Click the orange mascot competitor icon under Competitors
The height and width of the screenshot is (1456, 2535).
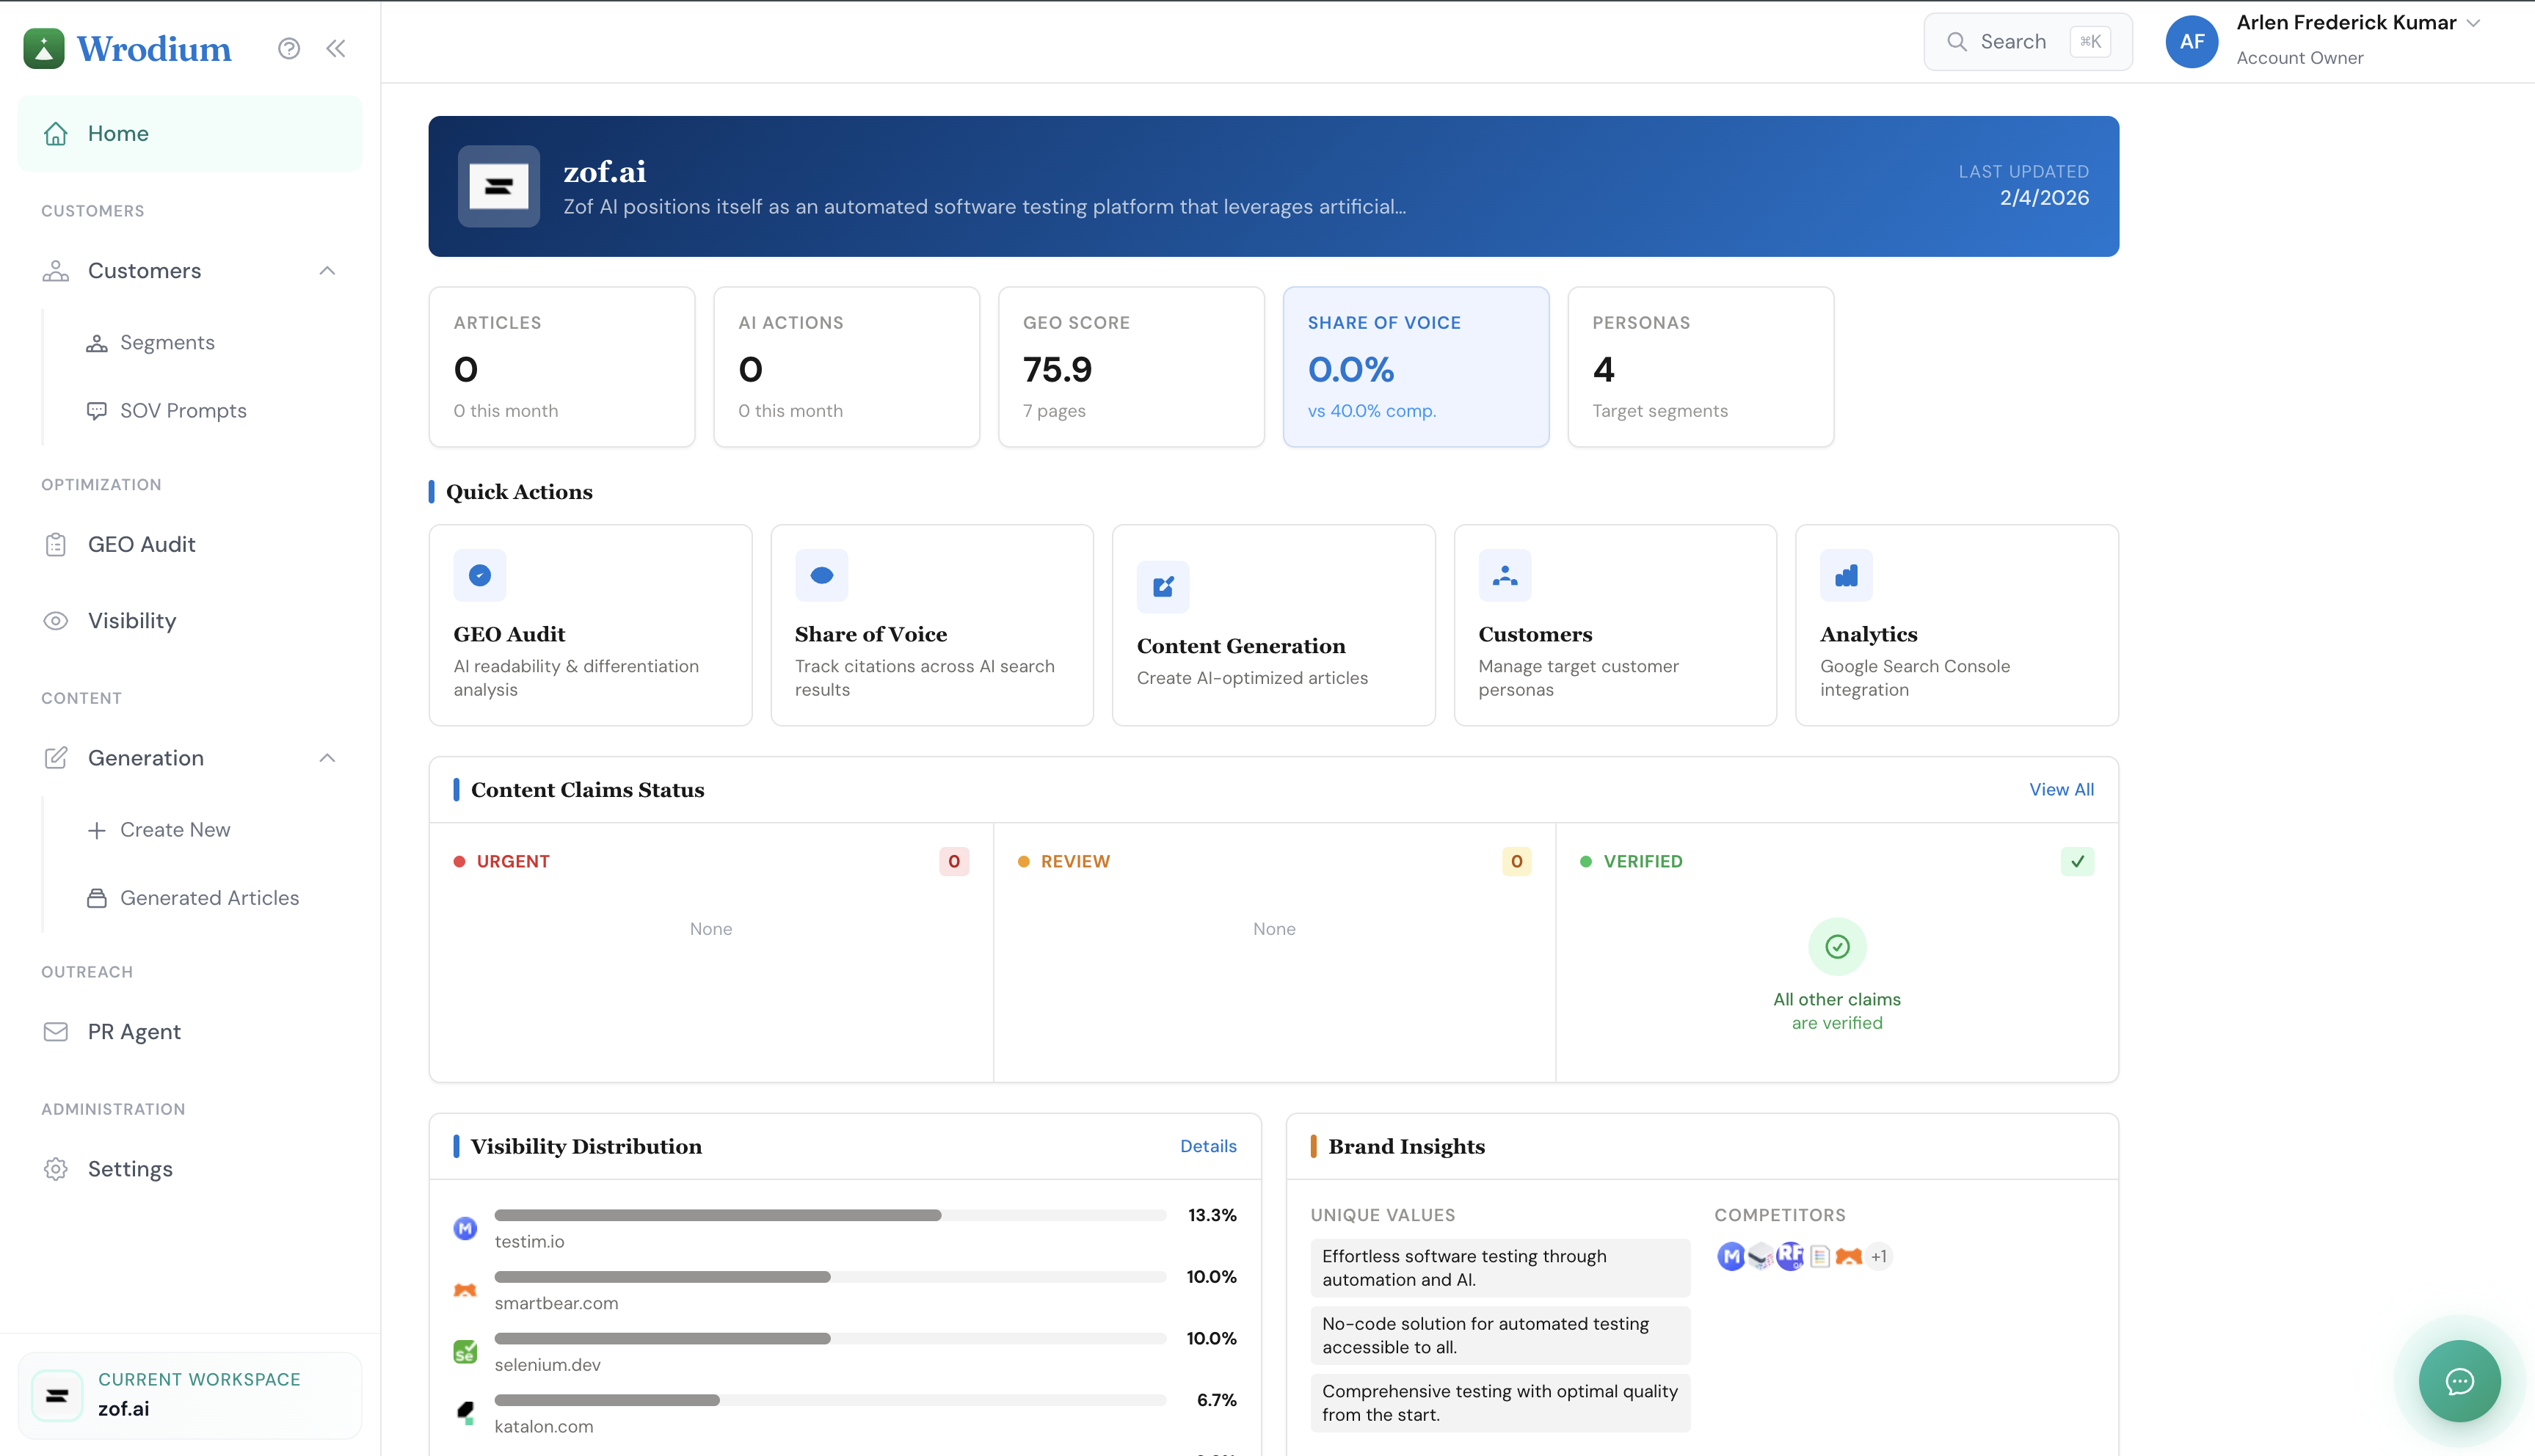1849,1256
